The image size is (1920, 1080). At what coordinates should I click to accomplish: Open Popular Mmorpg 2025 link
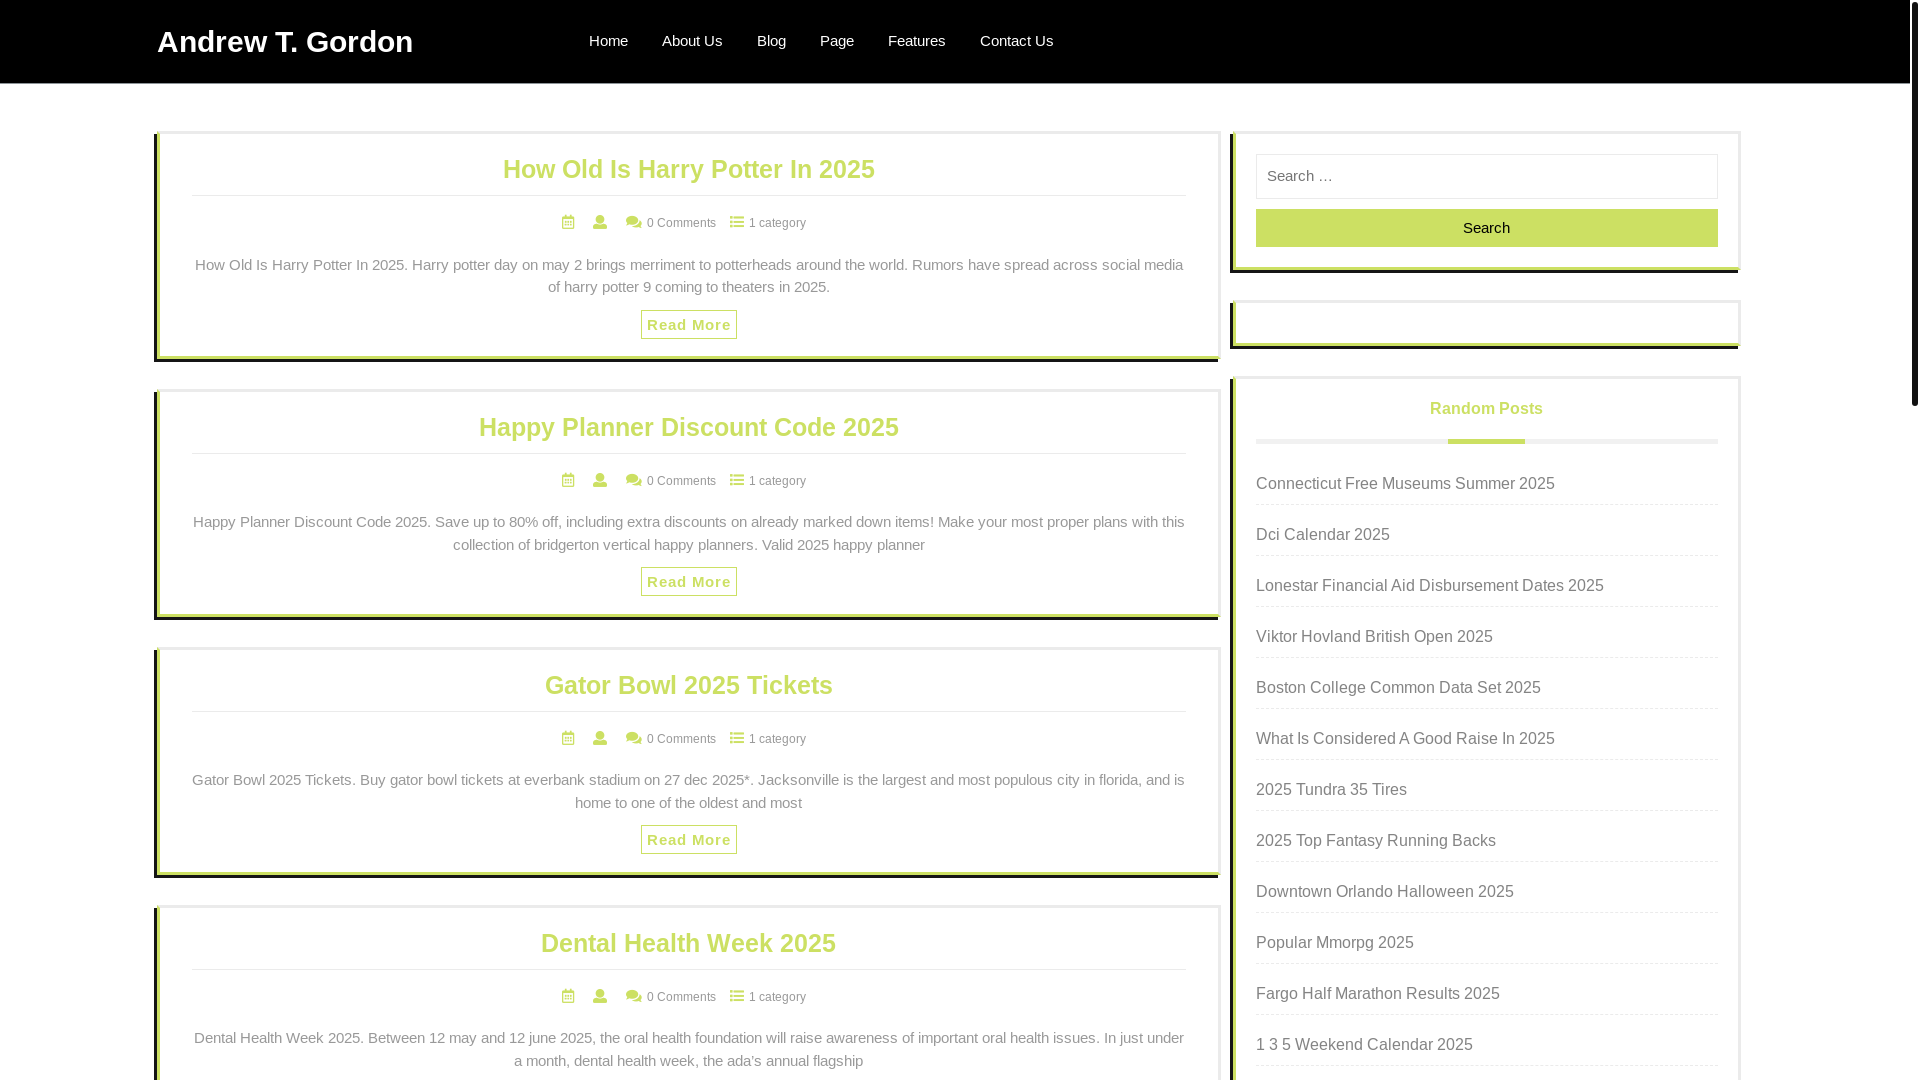[1335, 943]
